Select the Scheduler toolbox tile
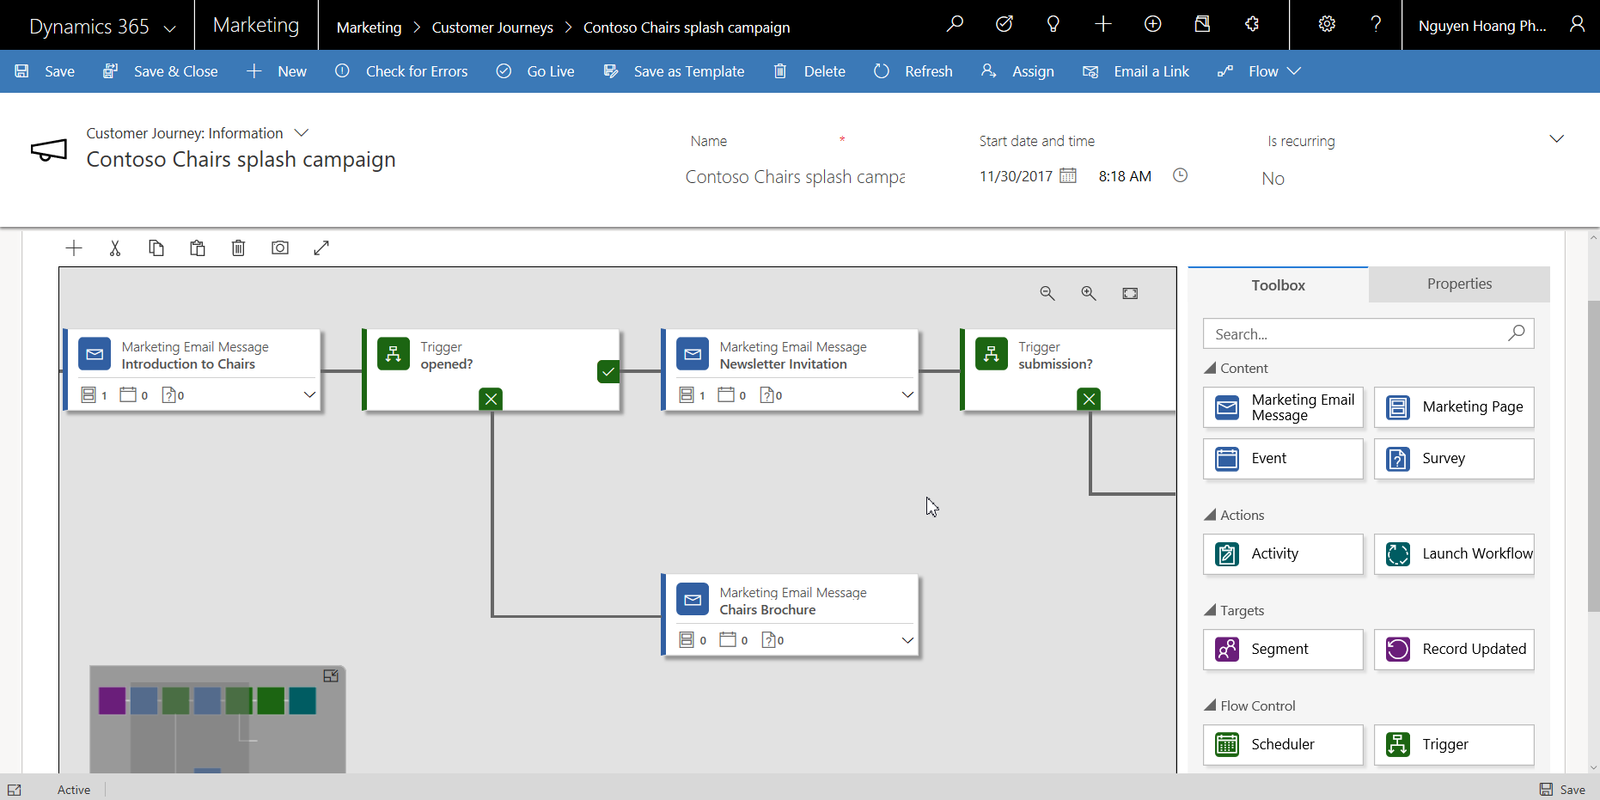The image size is (1600, 800). click(1283, 745)
